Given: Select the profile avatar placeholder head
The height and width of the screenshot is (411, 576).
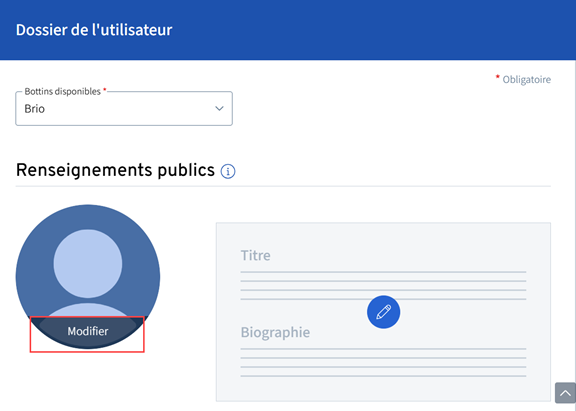Looking at the screenshot, I should [x=88, y=263].
